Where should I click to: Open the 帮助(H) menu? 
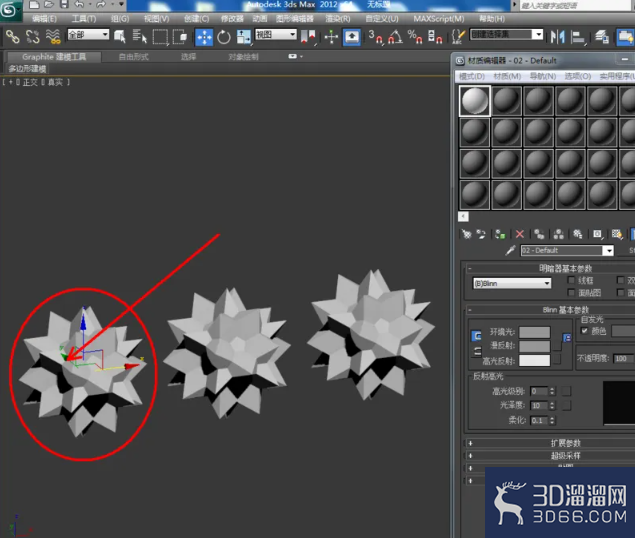[x=492, y=19]
